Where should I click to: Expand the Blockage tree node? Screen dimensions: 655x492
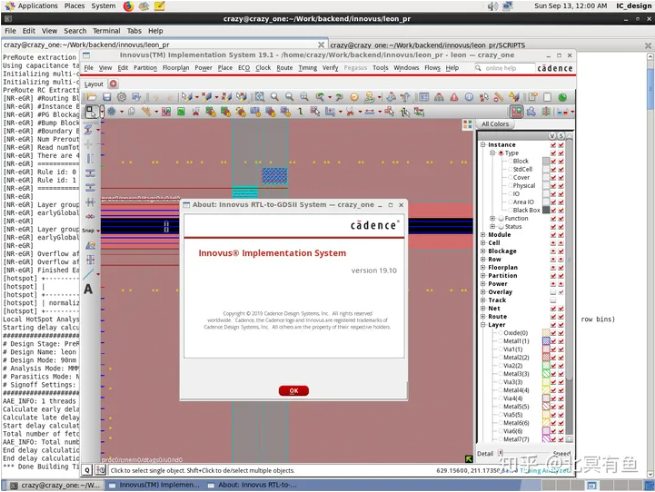[x=483, y=251]
